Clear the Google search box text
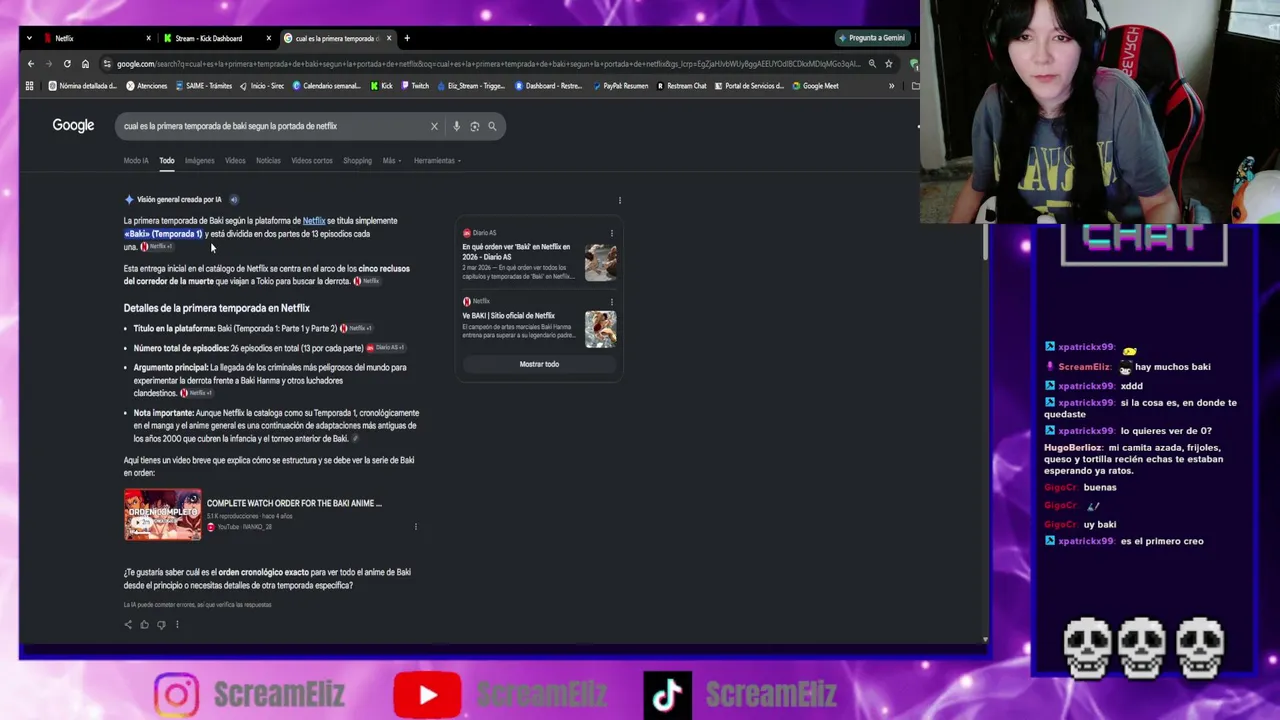 434,126
